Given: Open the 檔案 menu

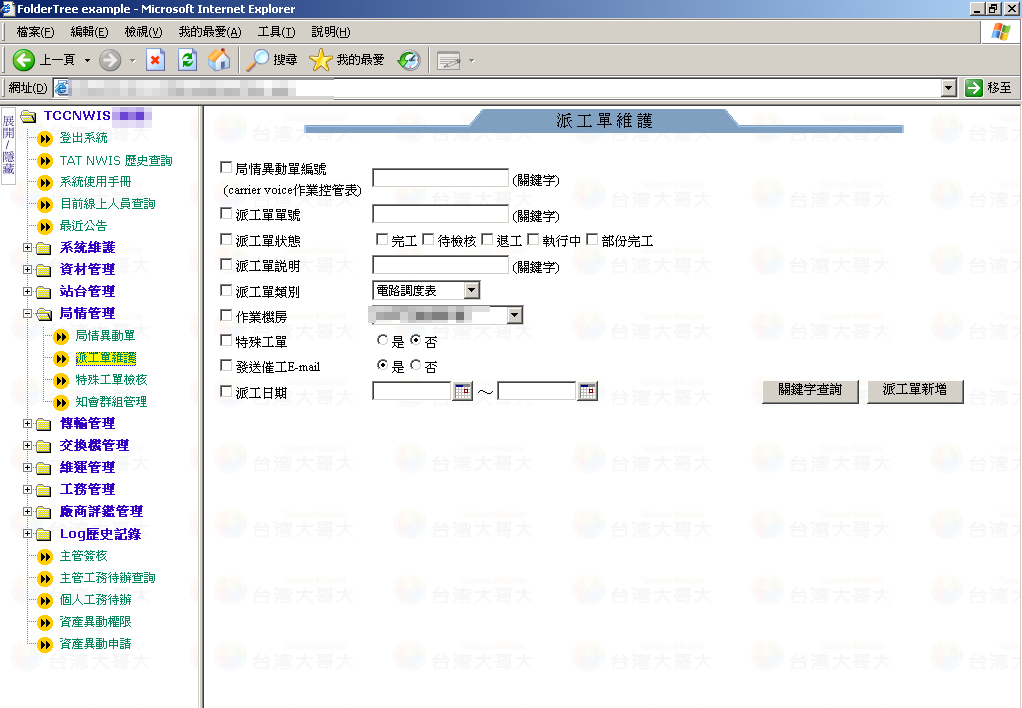Looking at the screenshot, I should coord(35,32).
